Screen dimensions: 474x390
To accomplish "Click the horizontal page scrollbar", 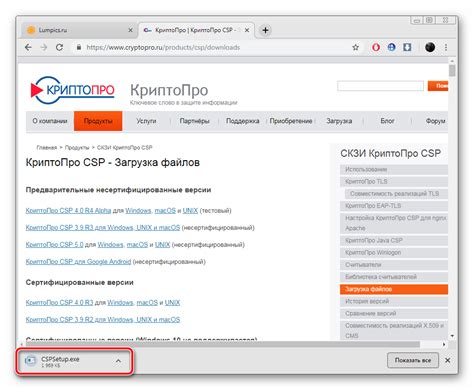I will pyautogui.click(x=222, y=344).
